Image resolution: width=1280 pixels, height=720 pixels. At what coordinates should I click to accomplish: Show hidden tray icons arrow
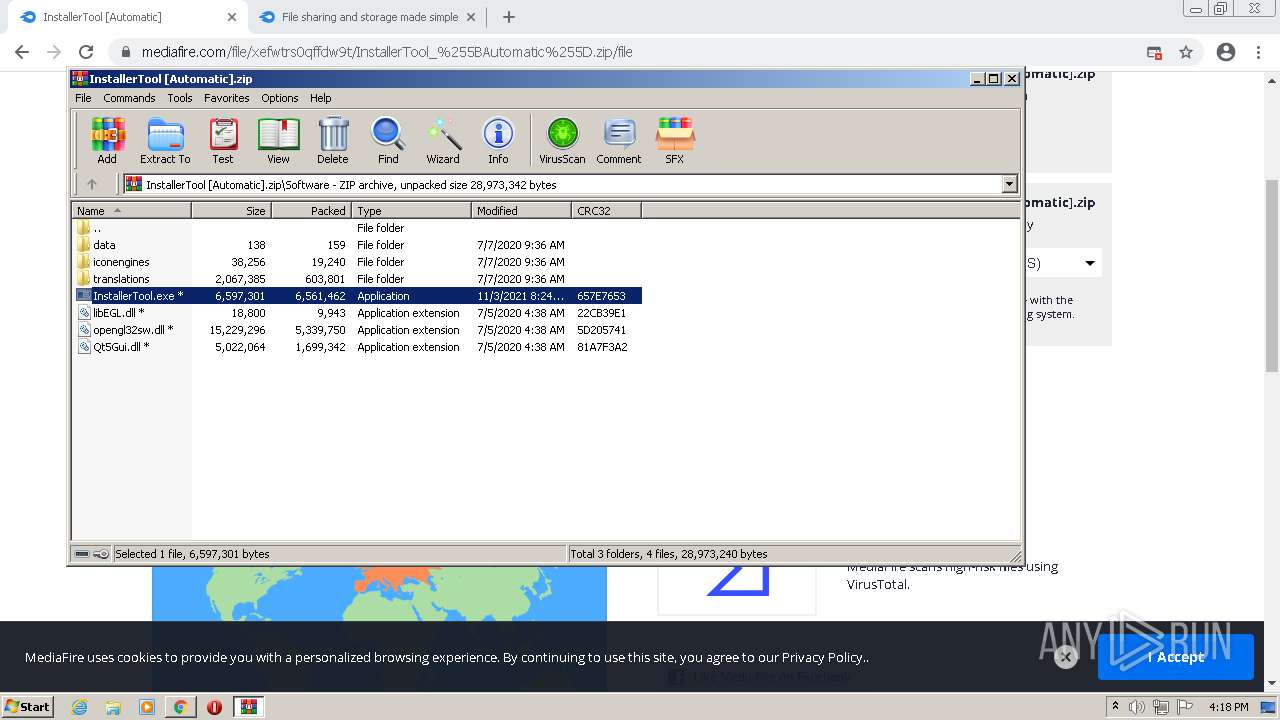point(1115,707)
